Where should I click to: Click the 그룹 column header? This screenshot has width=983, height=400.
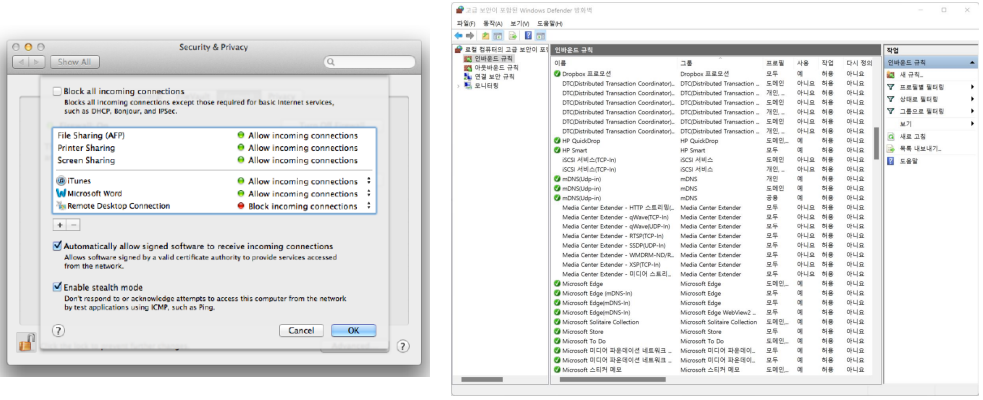coord(686,63)
